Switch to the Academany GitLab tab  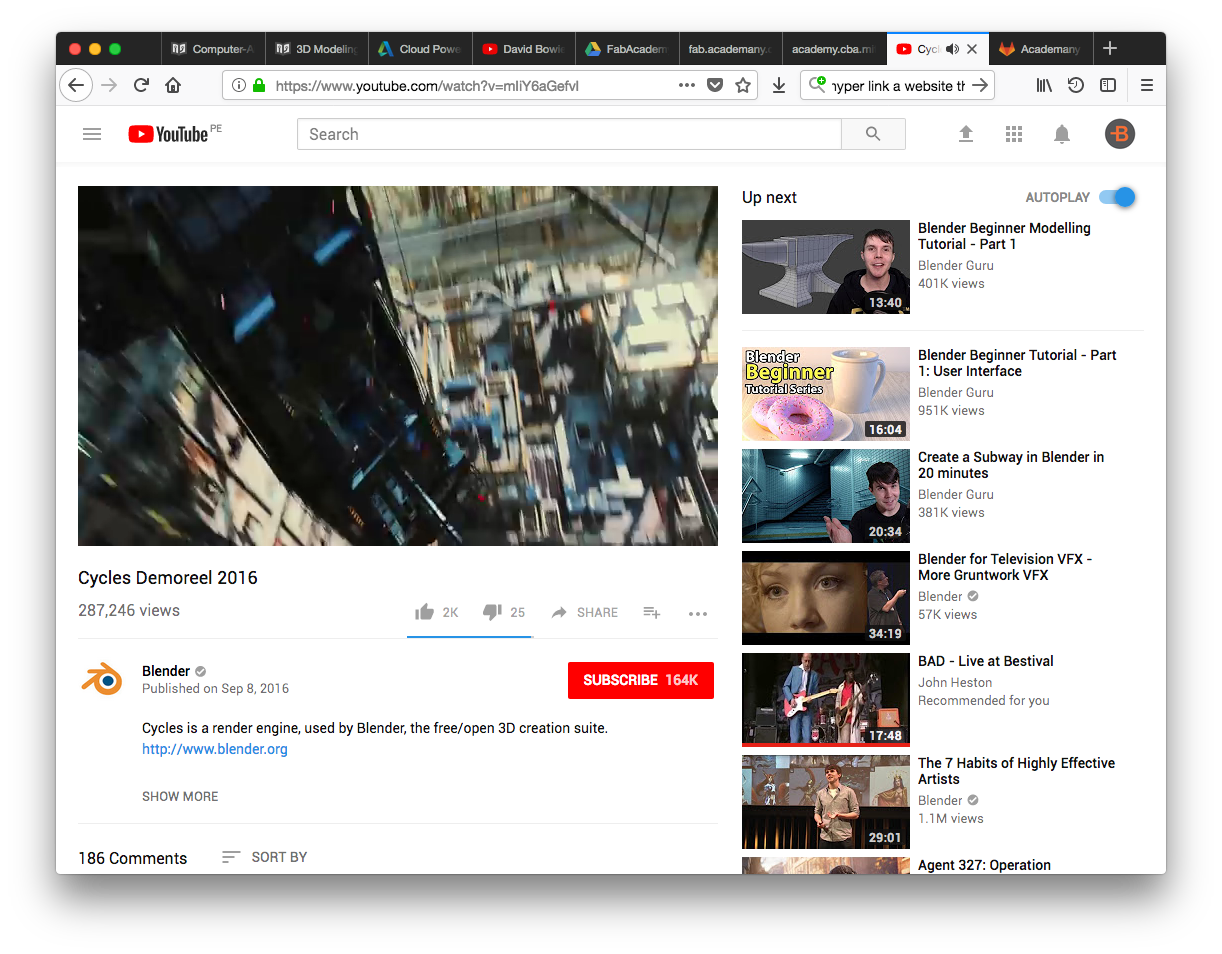(x=1040, y=49)
